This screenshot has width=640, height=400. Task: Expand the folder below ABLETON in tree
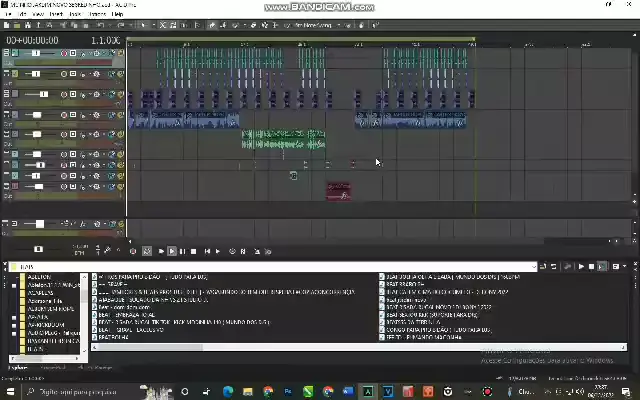click(14, 285)
